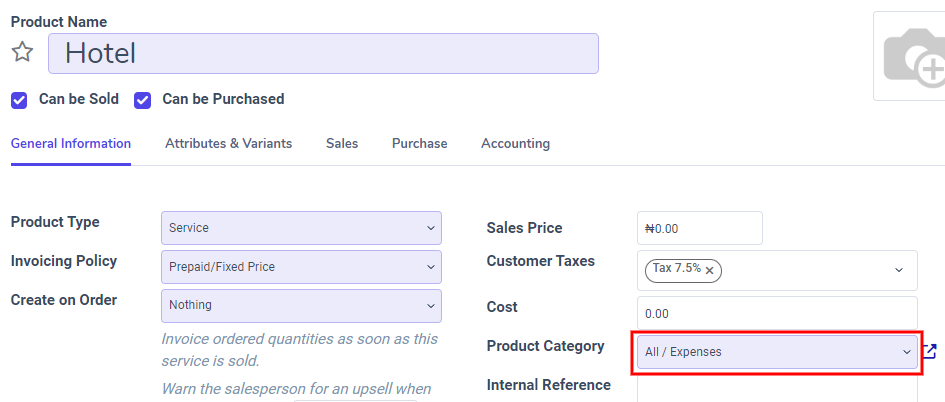Switch to the Purchase tab

pyautogui.click(x=420, y=144)
